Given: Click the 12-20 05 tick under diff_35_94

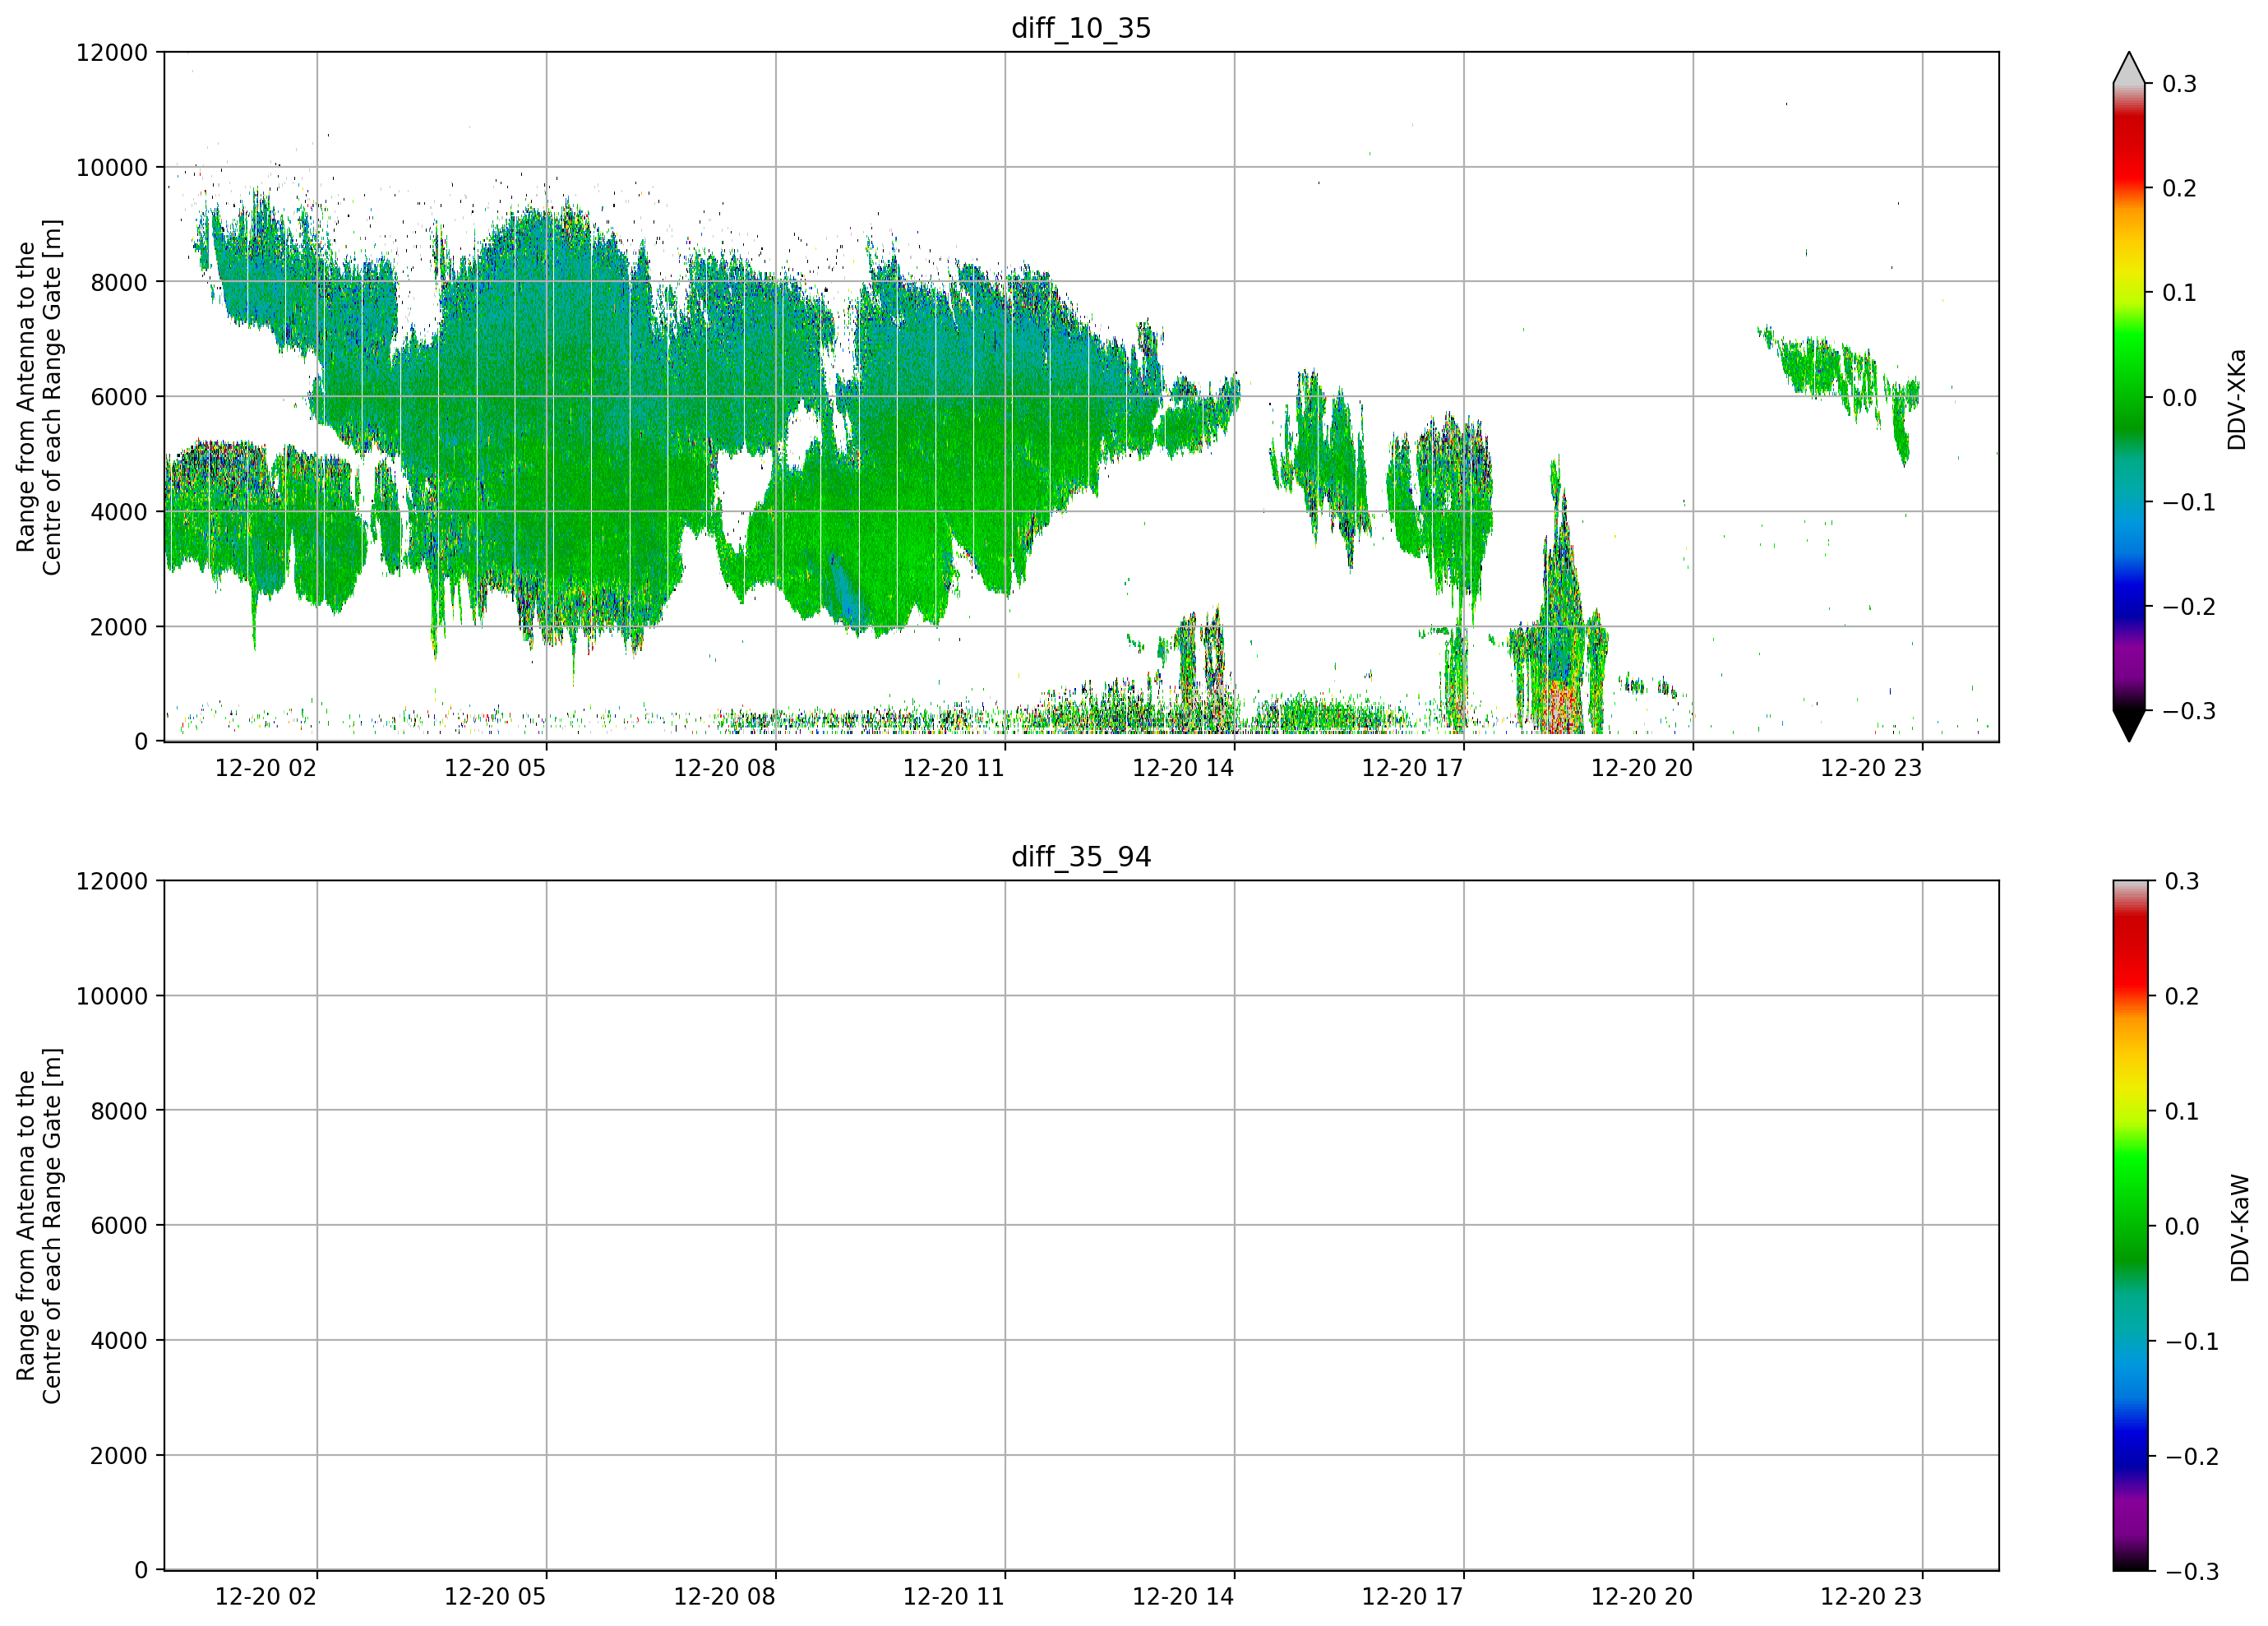Looking at the screenshot, I should [x=495, y=1597].
